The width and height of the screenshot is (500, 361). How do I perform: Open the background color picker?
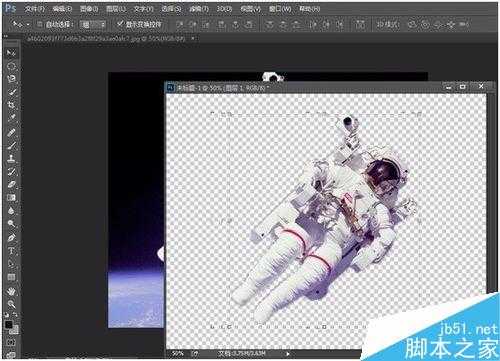coord(15,330)
